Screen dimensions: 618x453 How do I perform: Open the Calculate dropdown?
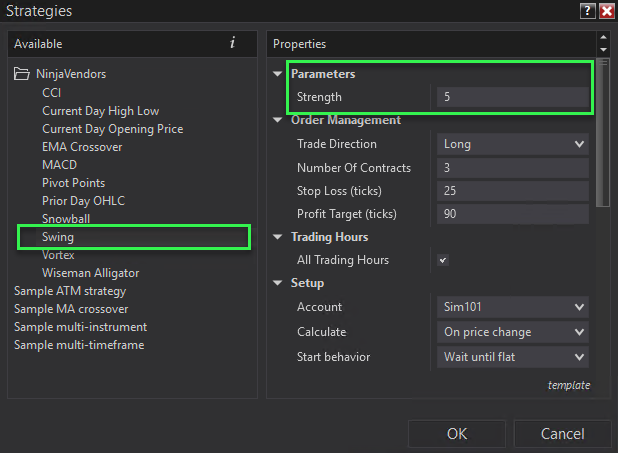coord(513,332)
